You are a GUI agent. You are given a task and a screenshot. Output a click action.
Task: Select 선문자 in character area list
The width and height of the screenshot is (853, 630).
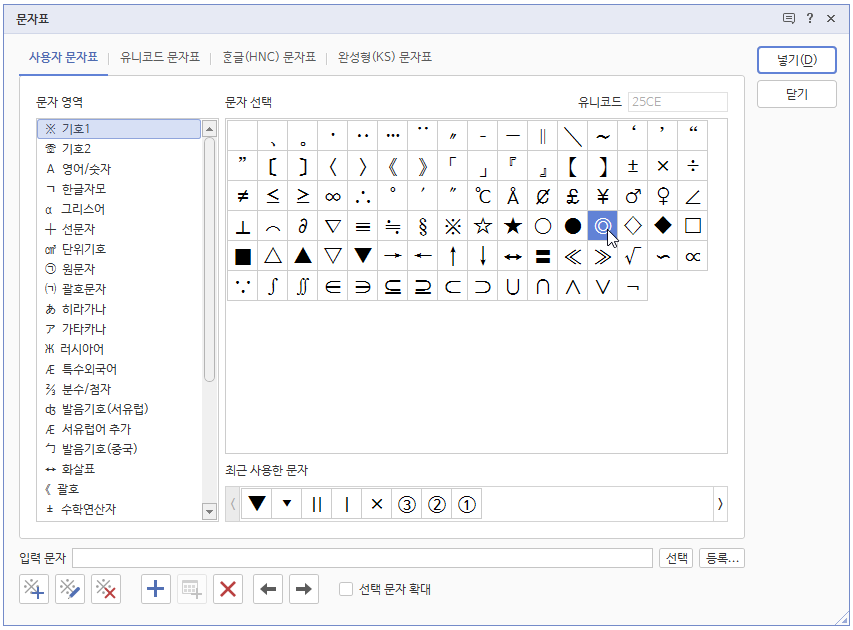119,229
